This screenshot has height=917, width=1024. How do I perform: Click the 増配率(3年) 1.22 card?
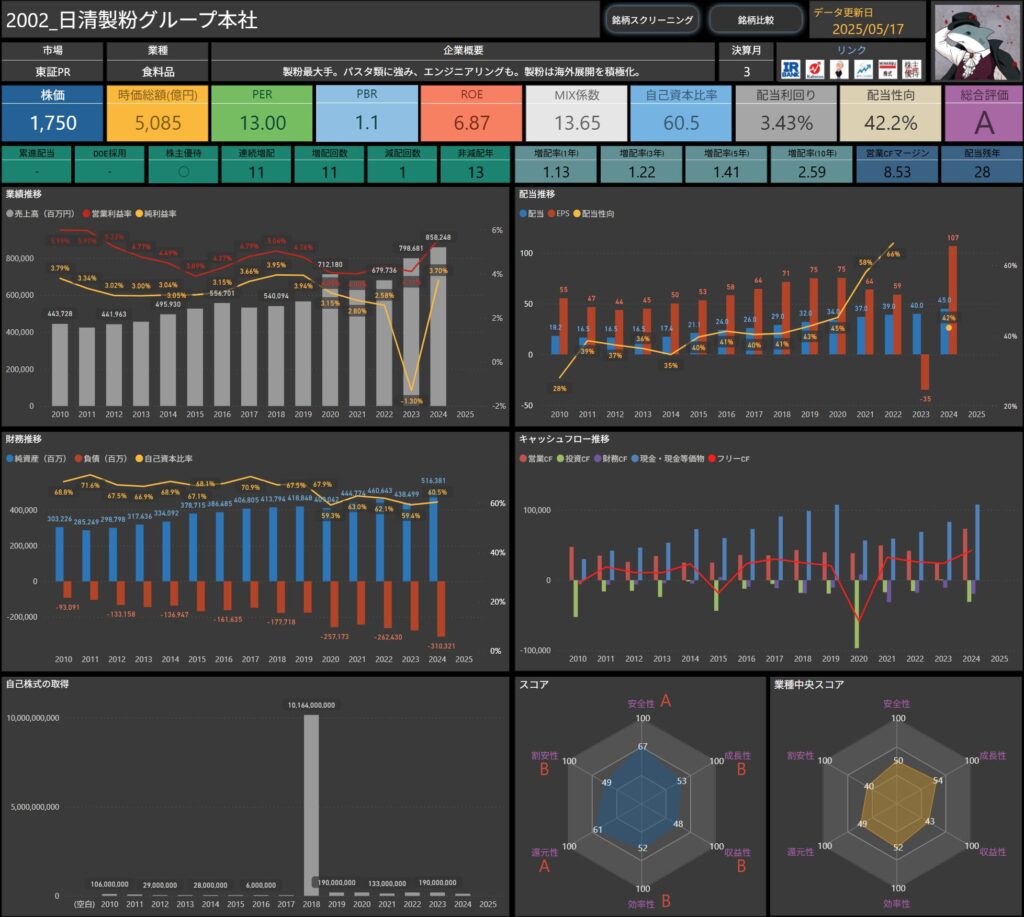pos(641,165)
